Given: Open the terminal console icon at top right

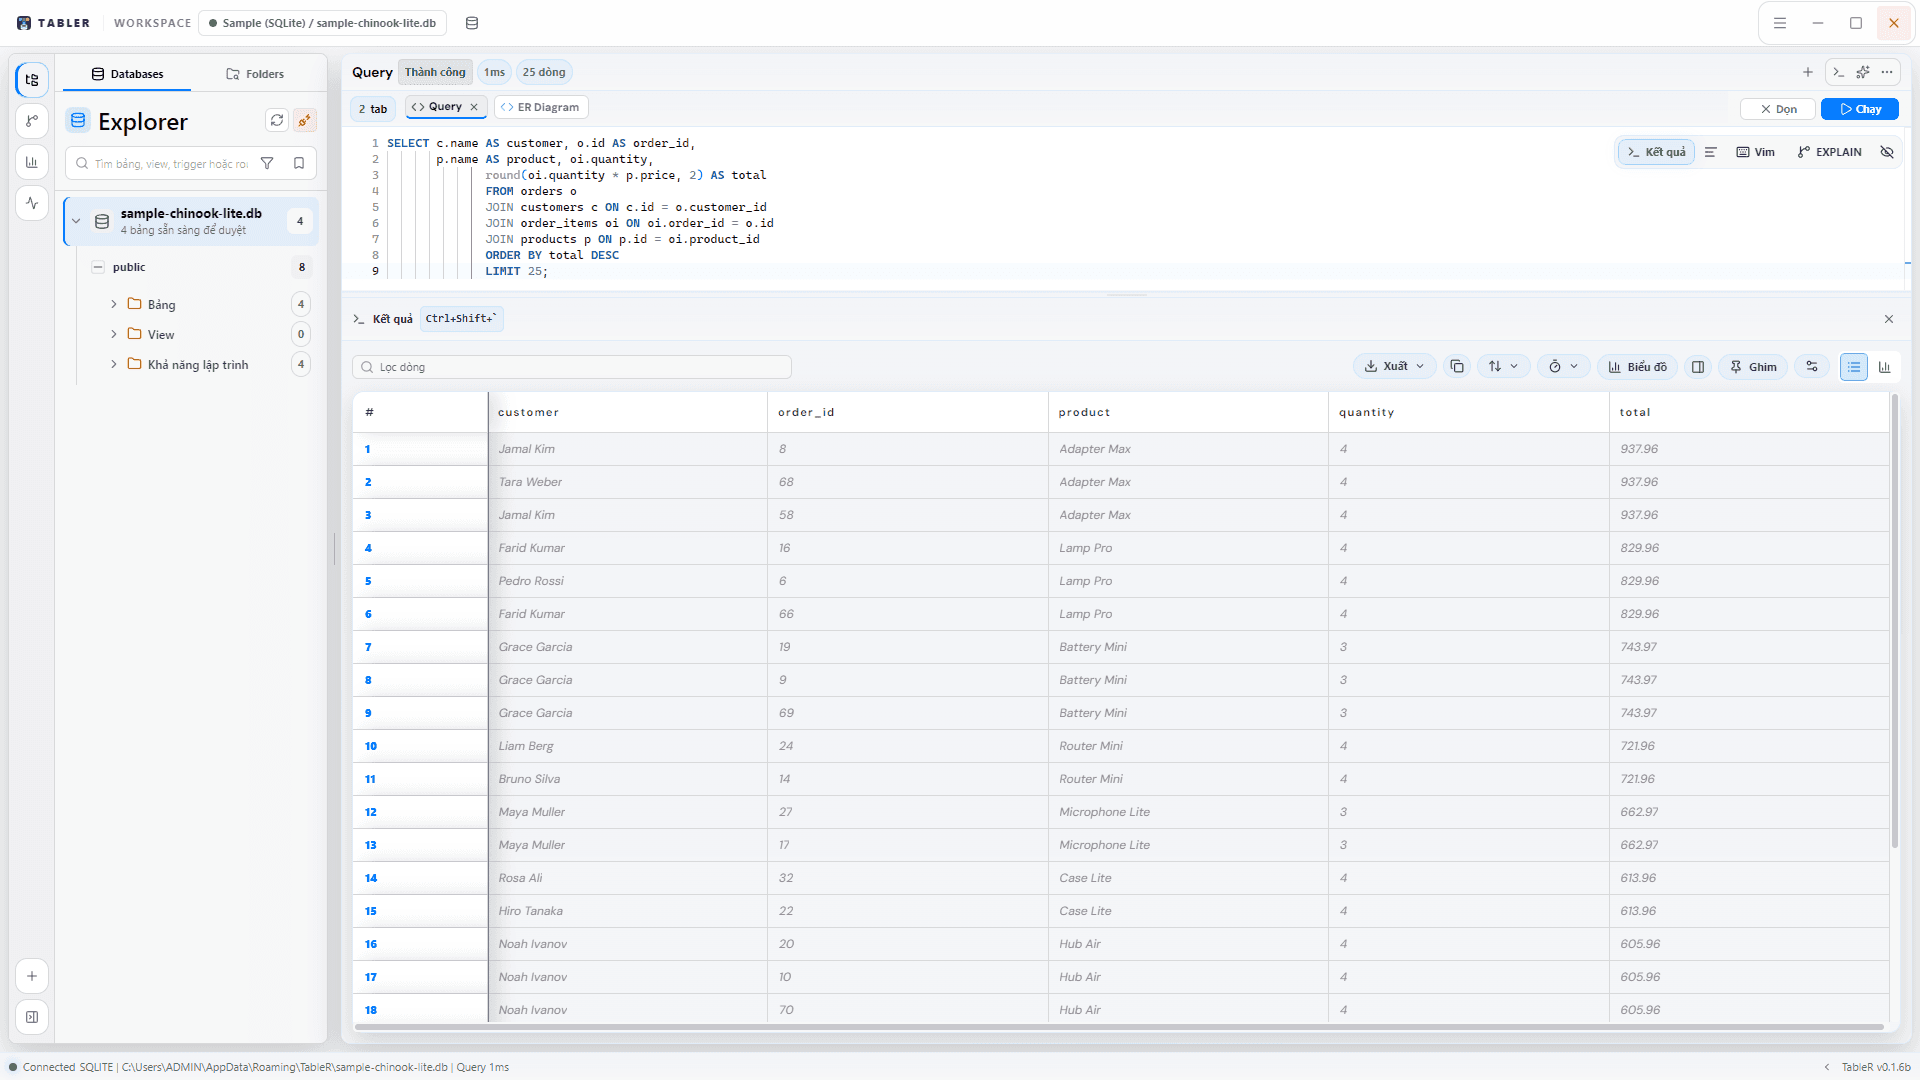Looking at the screenshot, I should click(x=1838, y=72).
